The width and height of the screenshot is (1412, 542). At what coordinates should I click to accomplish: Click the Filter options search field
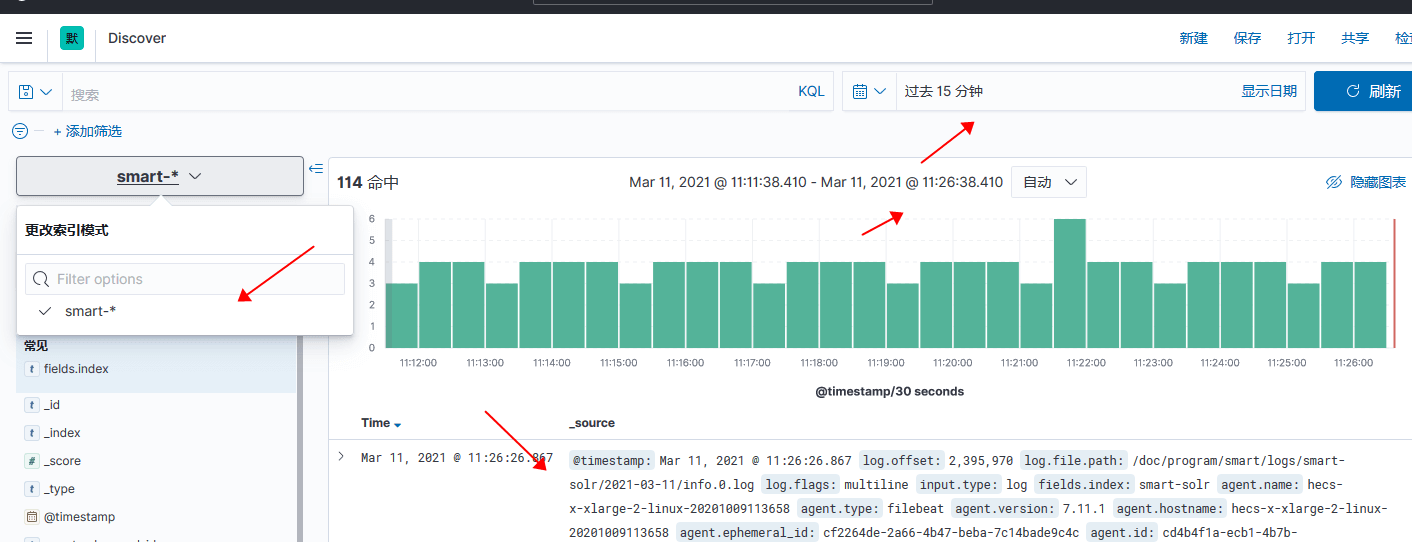(x=185, y=279)
